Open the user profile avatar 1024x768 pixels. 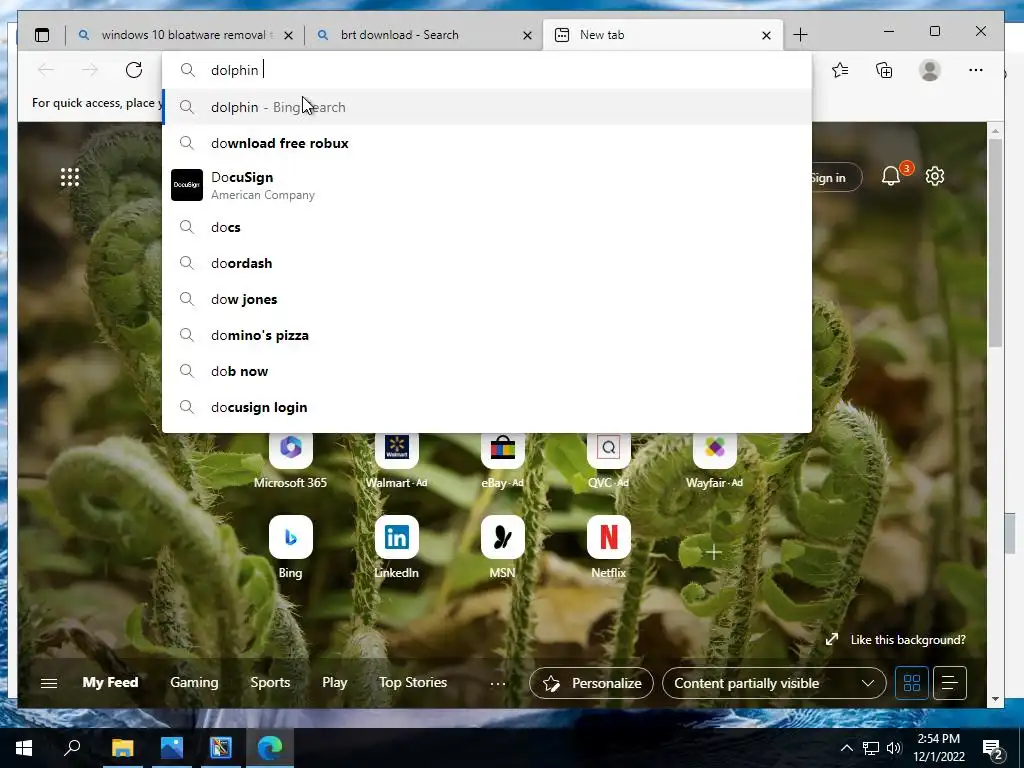tap(929, 70)
